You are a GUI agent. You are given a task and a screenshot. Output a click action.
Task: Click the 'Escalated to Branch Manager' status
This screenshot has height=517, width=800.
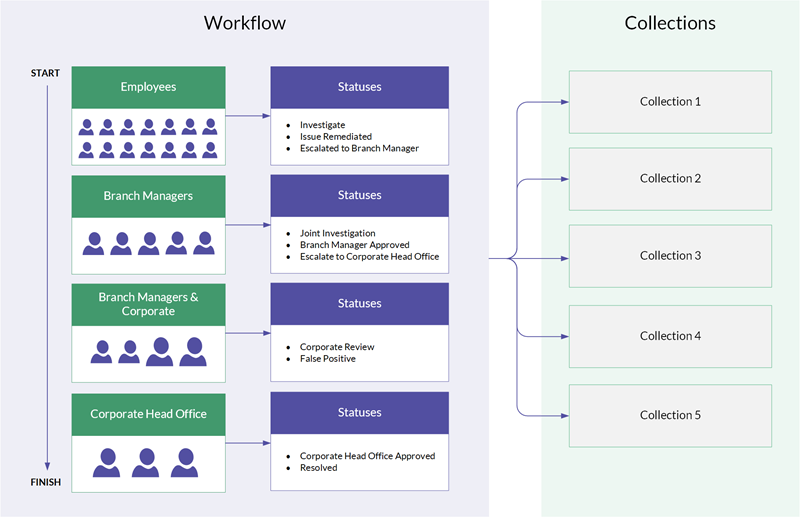pos(359,148)
